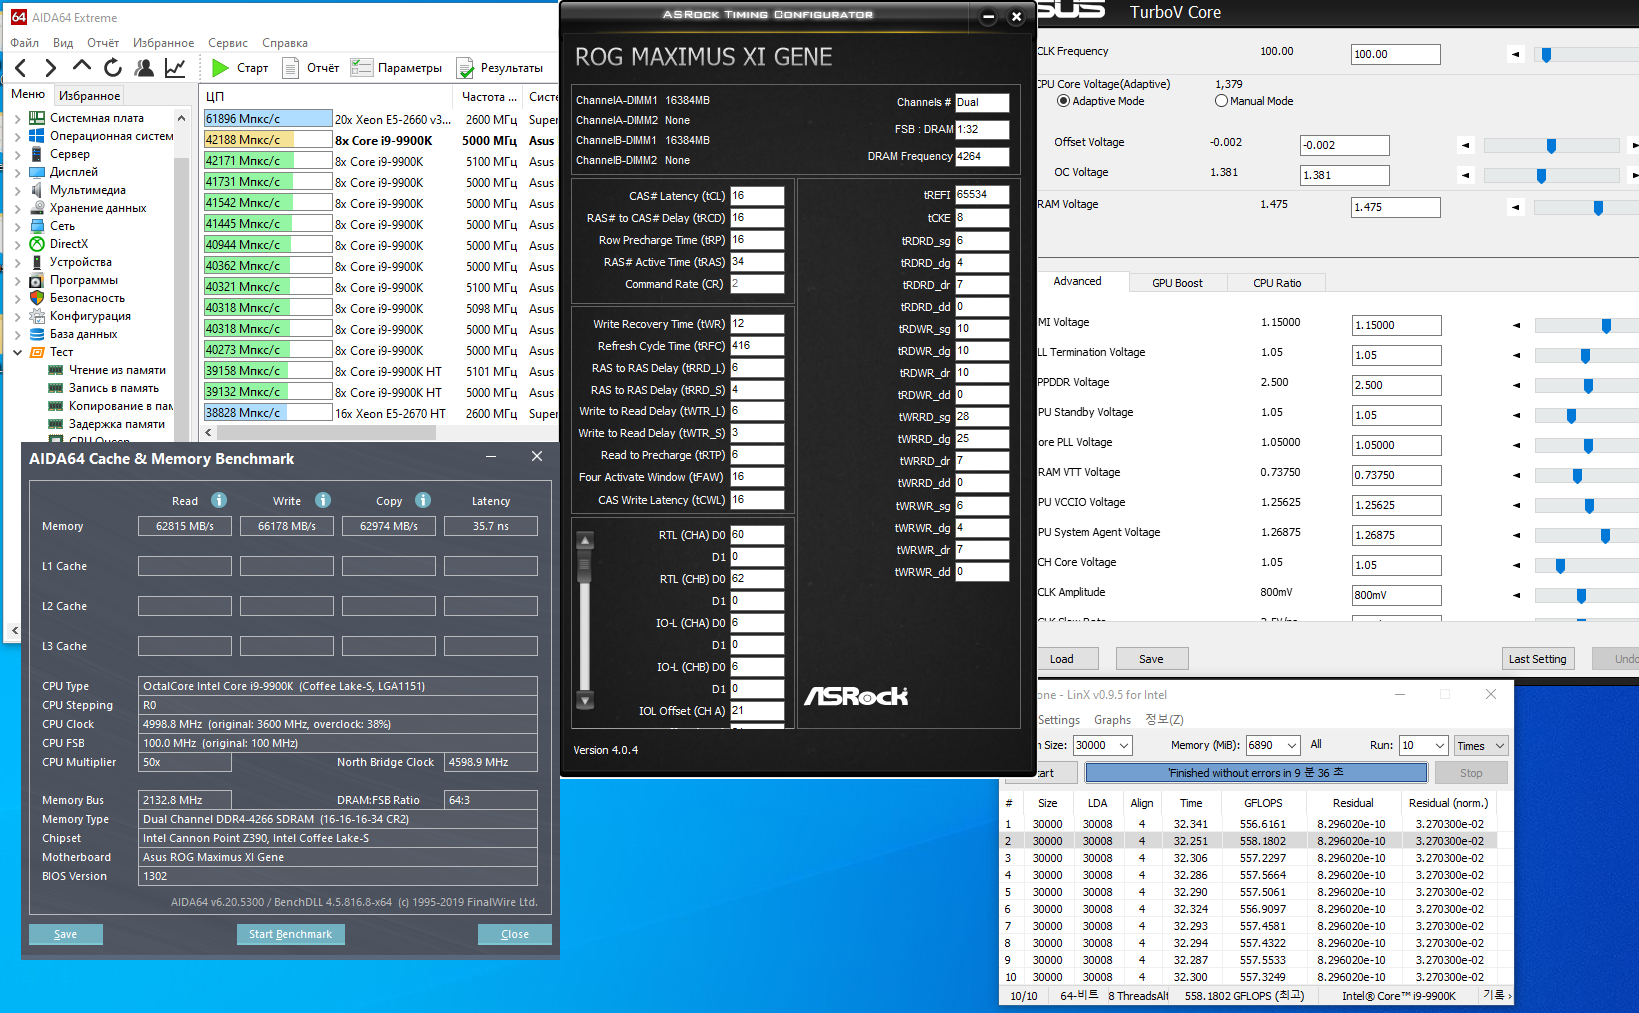Expand the Устройства tree node
Screen dimensions: 1639x1013
(x=17, y=263)
